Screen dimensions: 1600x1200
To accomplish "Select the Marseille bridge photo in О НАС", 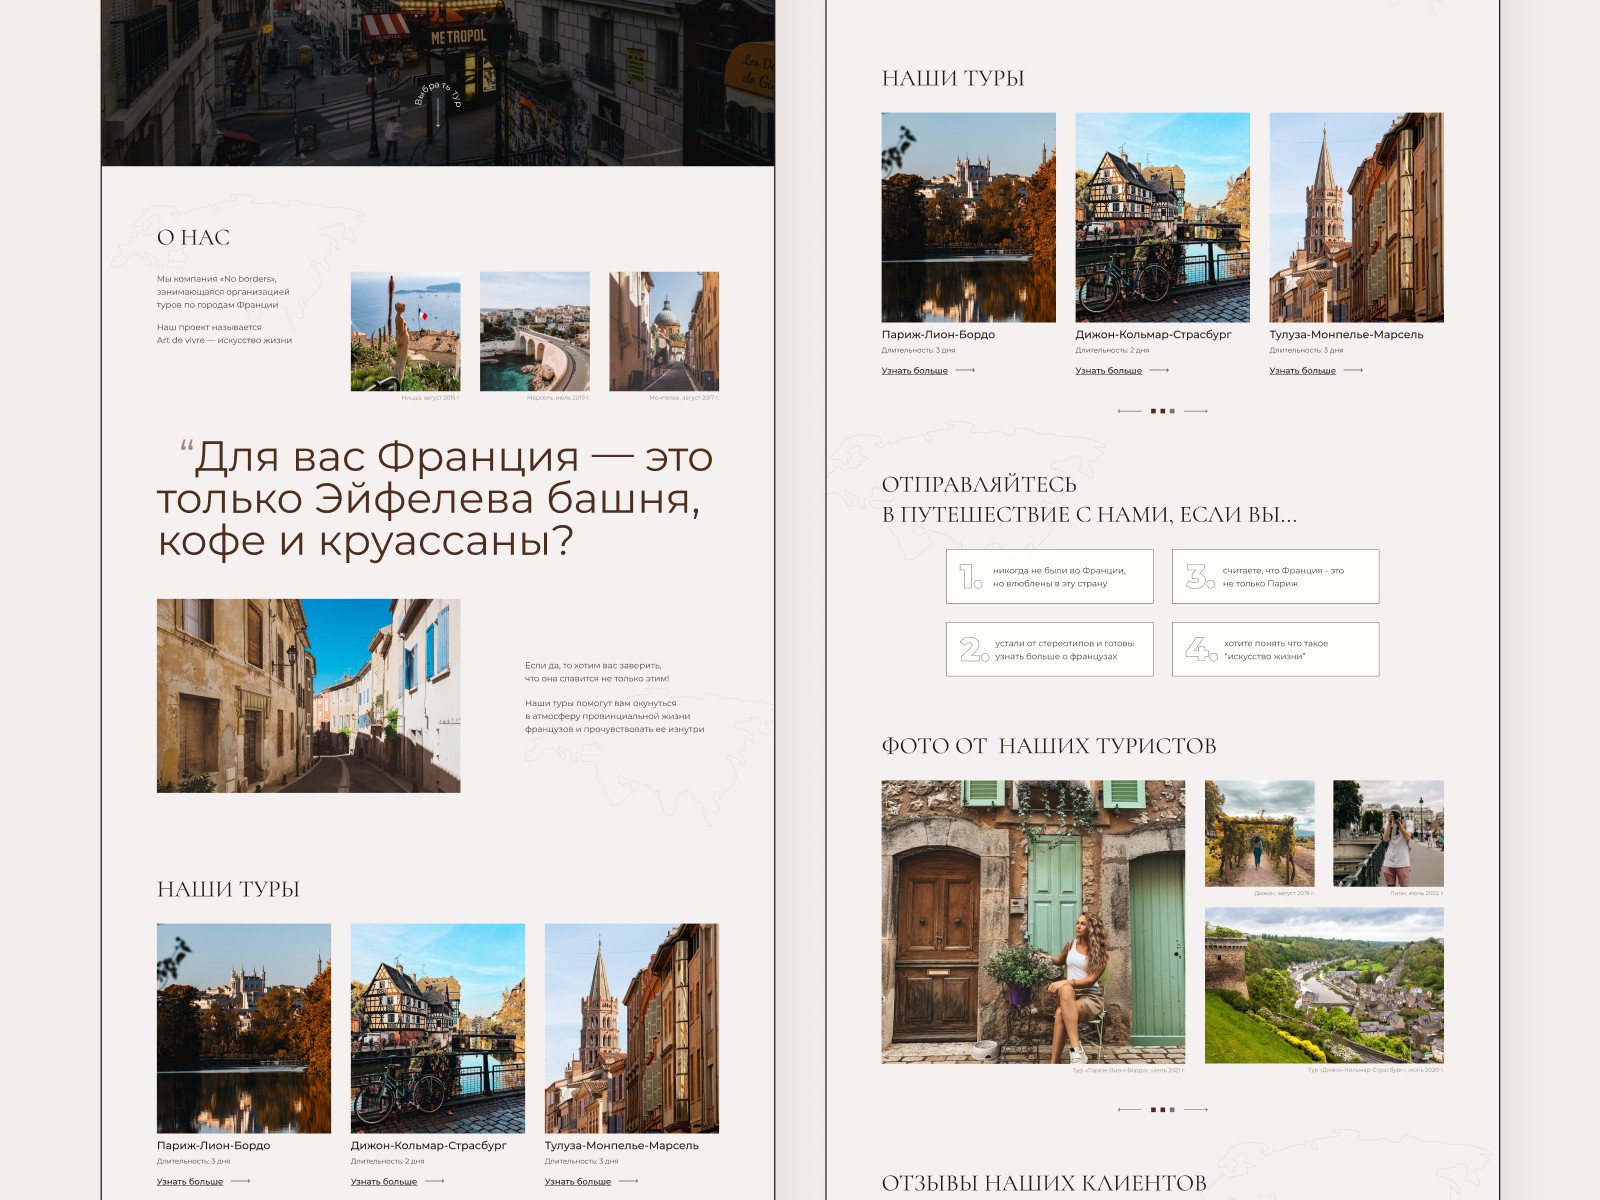I will pyautogui.click(x=535, y=331).
